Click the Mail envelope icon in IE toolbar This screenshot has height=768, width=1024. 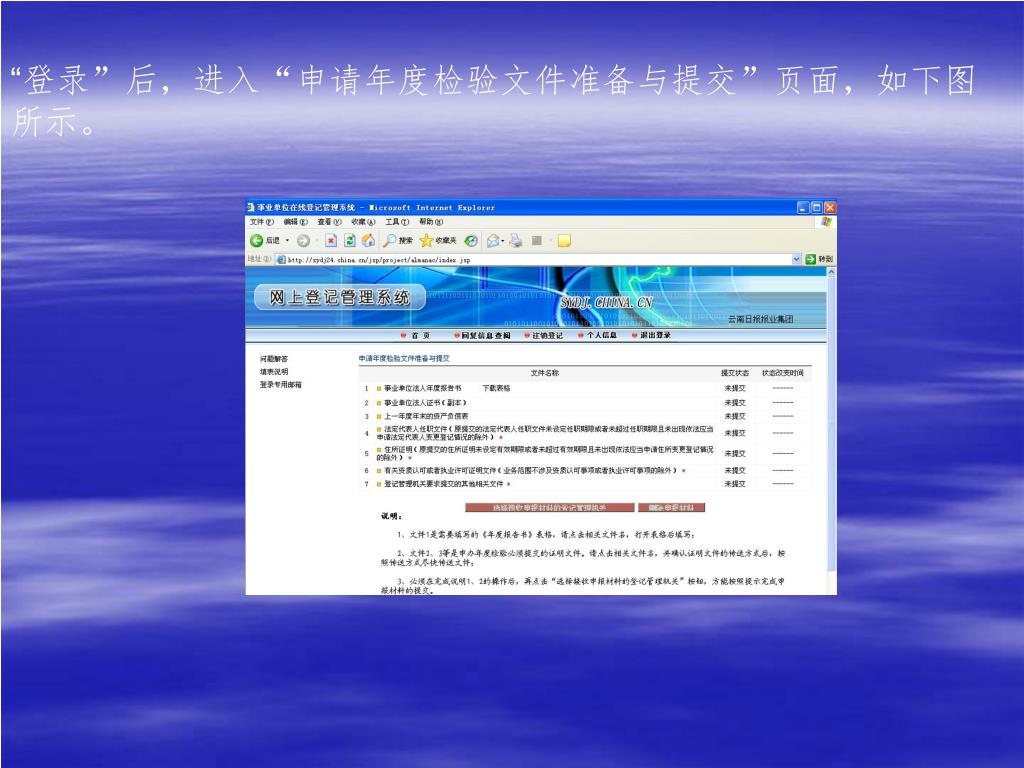(493, 241)
